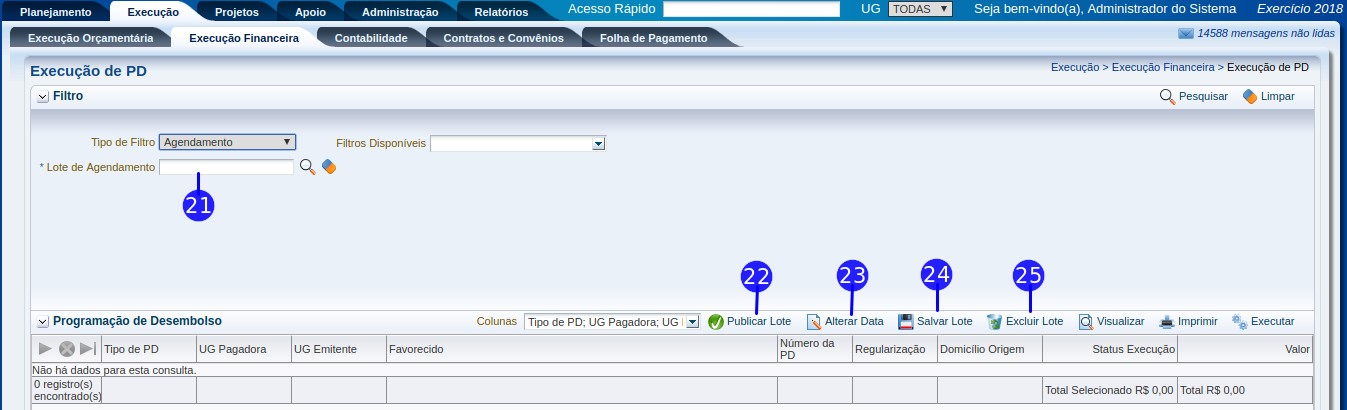Click the Alterar Data icon
Screen dimensions: 1347x410
(814, 322)
